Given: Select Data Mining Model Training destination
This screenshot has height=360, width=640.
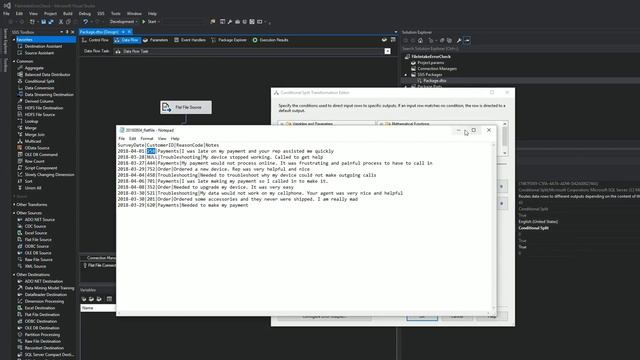Looking at the screenshot, I should pos(49,288).
